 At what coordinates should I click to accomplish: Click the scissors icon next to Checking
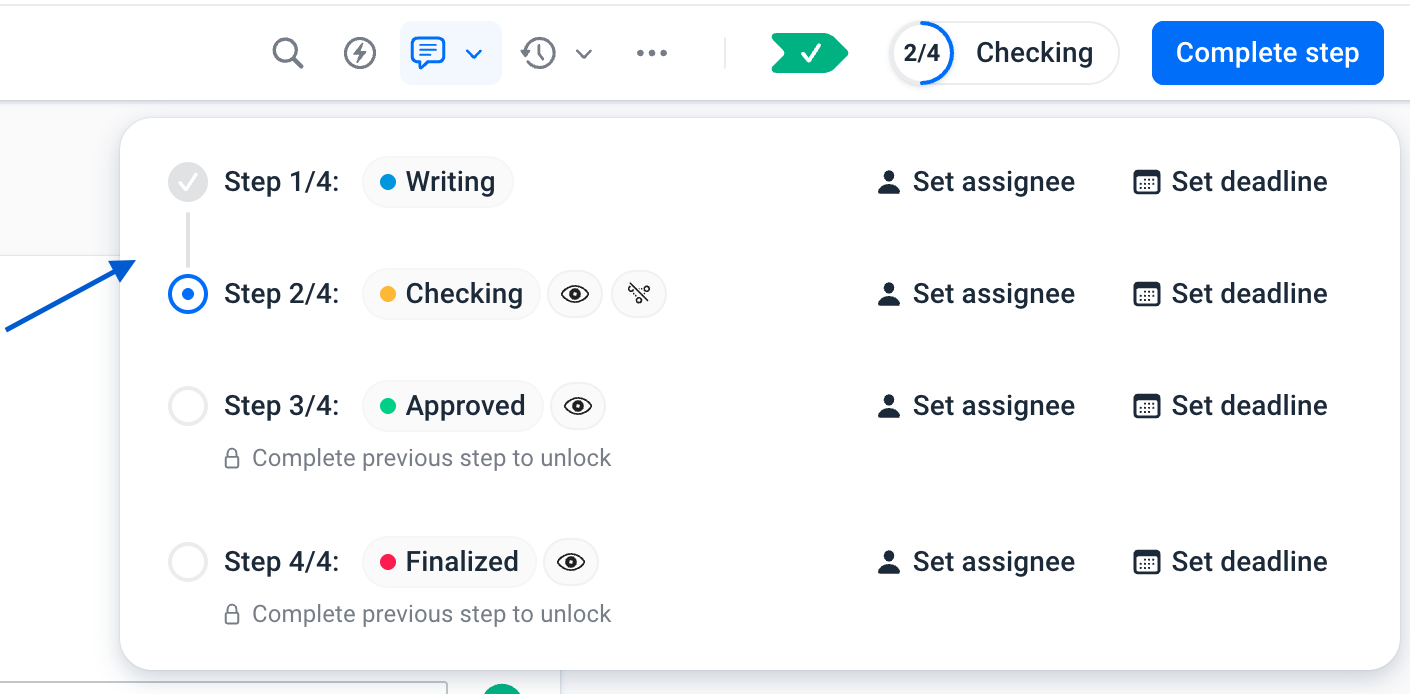pyautogui.click(x=639, y=294)
